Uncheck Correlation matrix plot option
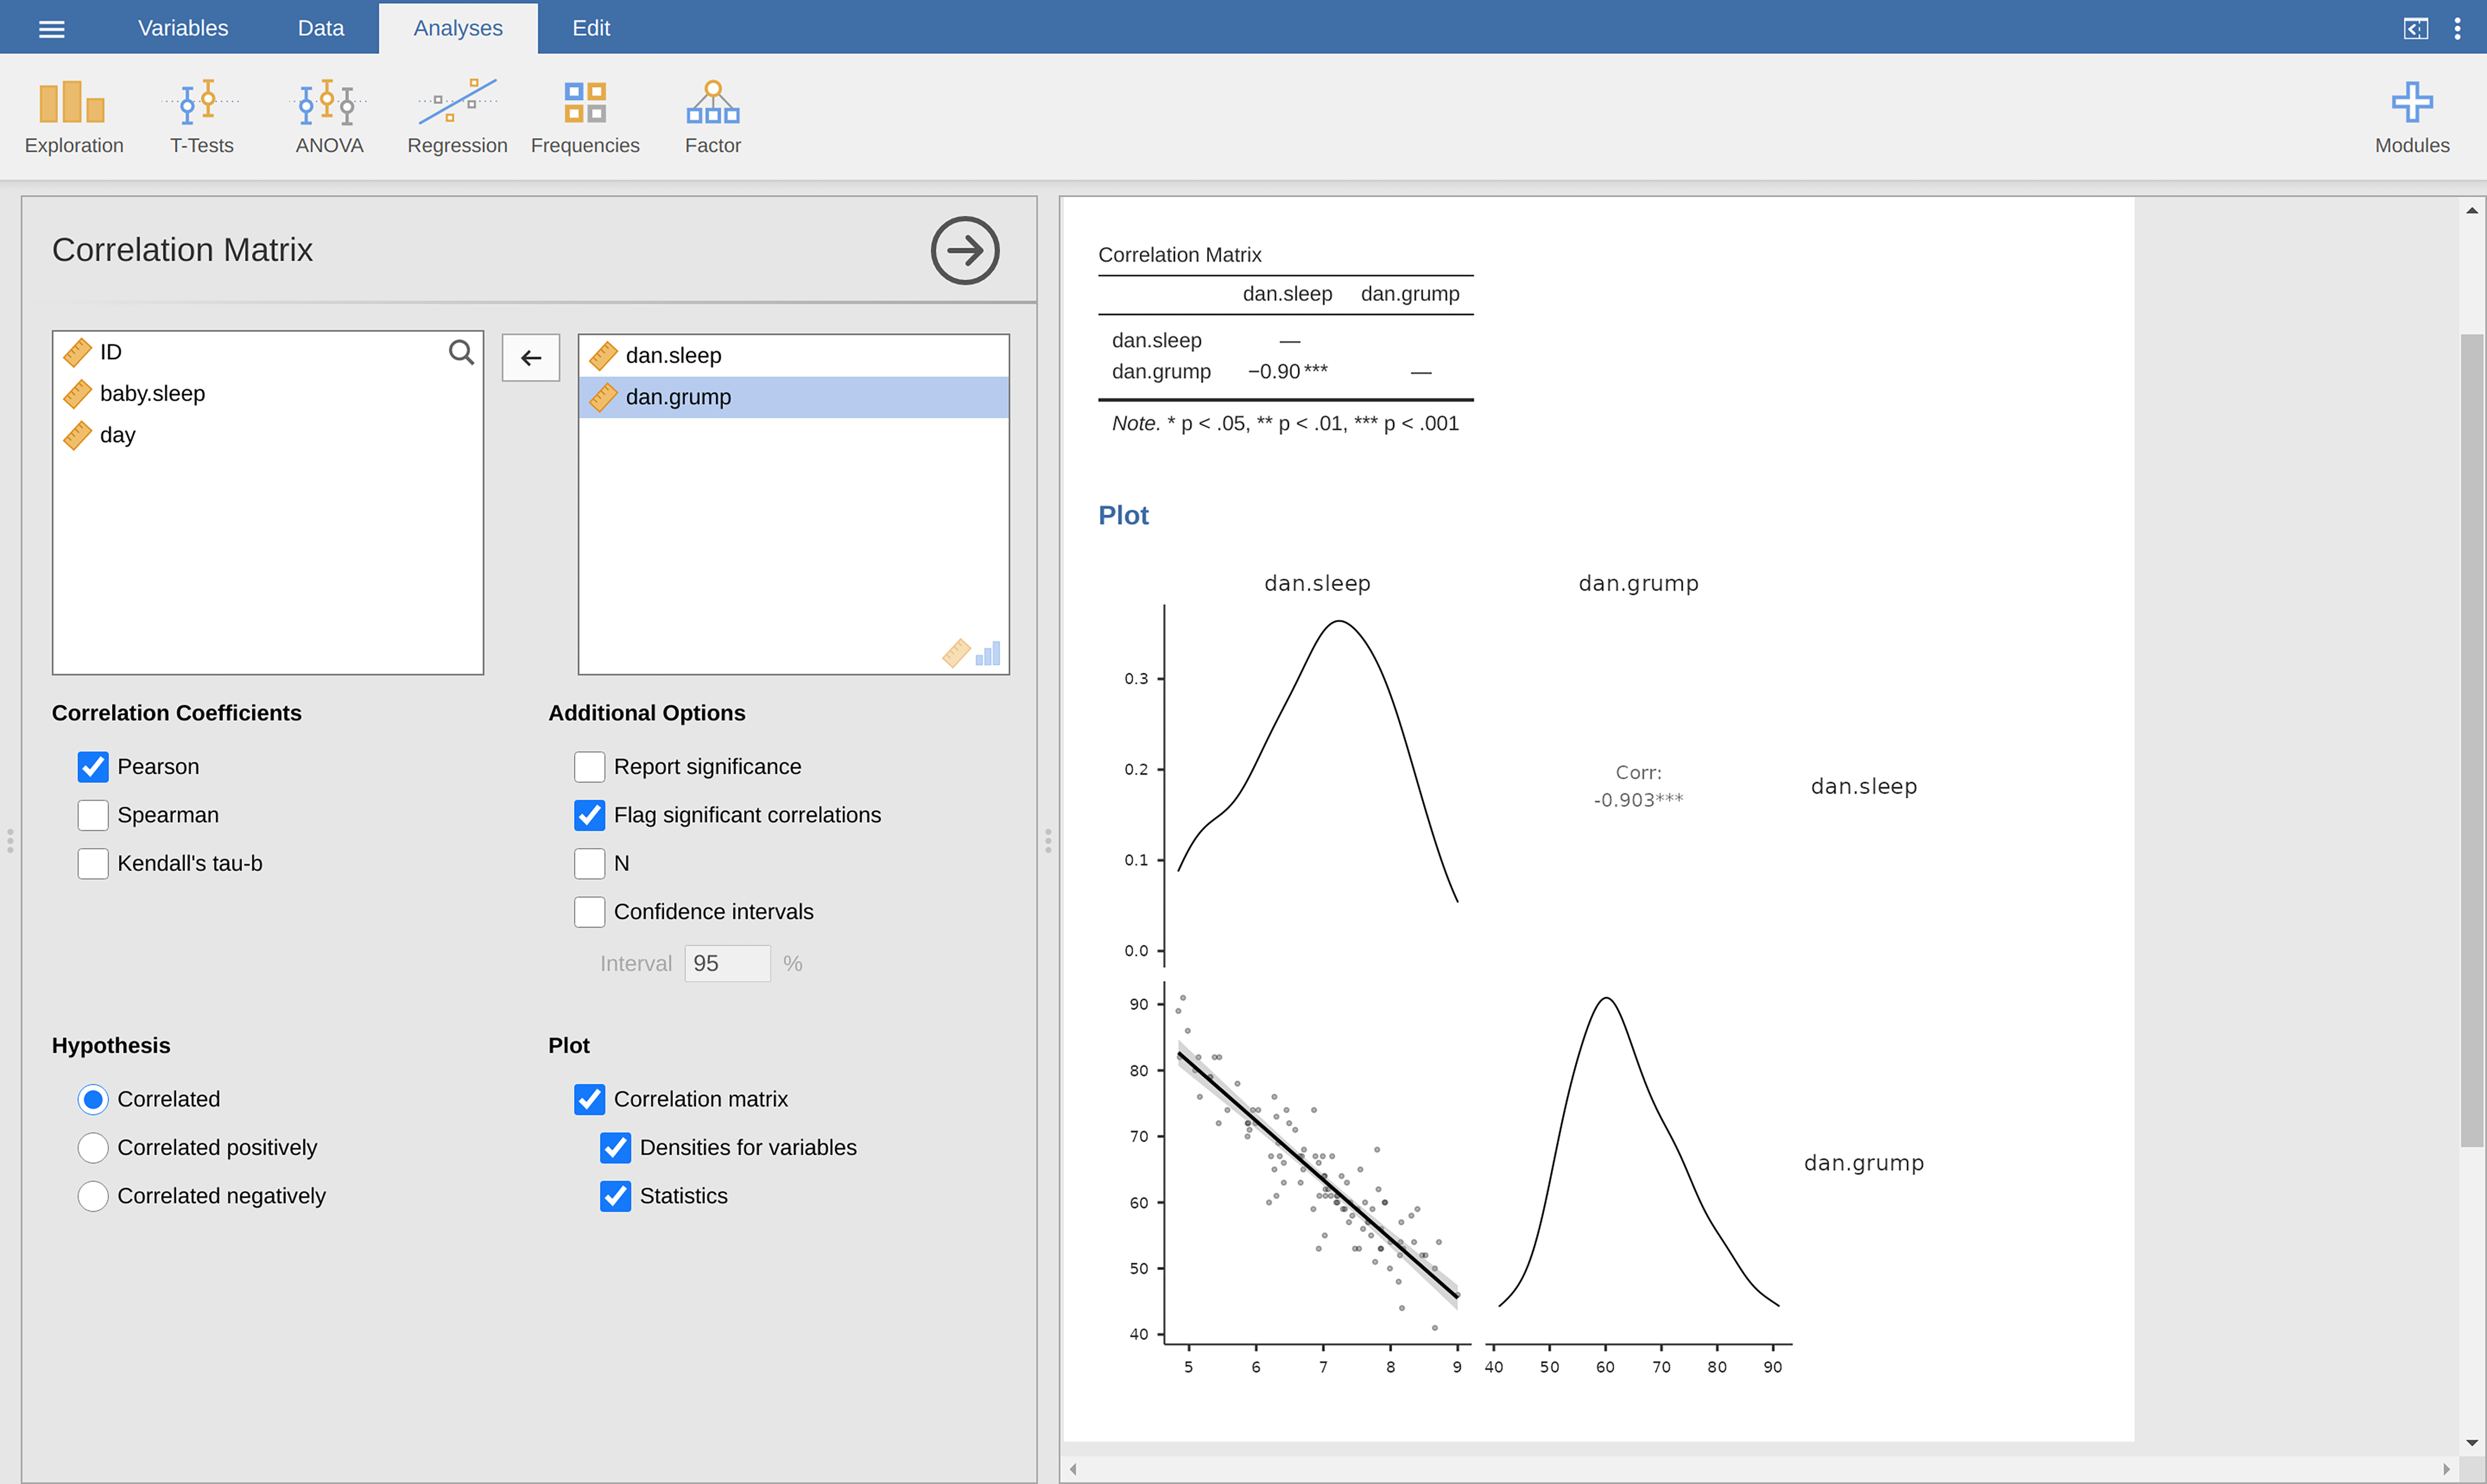 589,1099
